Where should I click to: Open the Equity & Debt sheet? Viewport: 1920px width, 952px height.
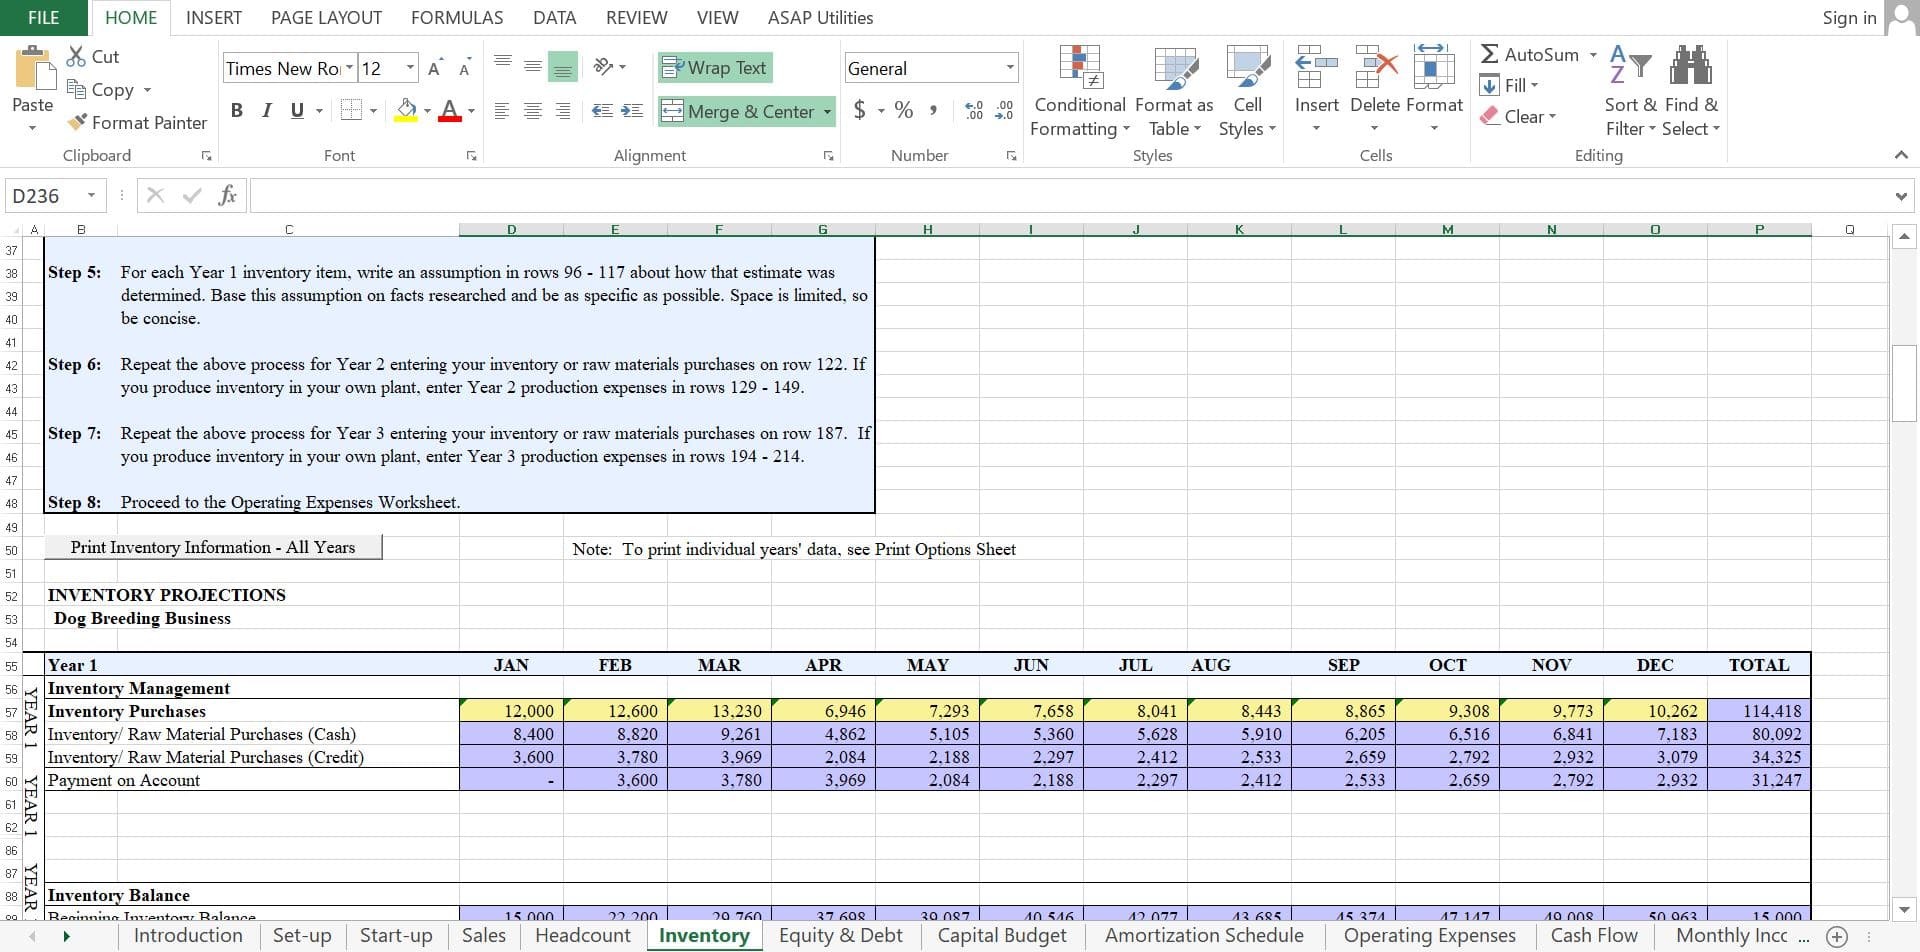point(840,936)
